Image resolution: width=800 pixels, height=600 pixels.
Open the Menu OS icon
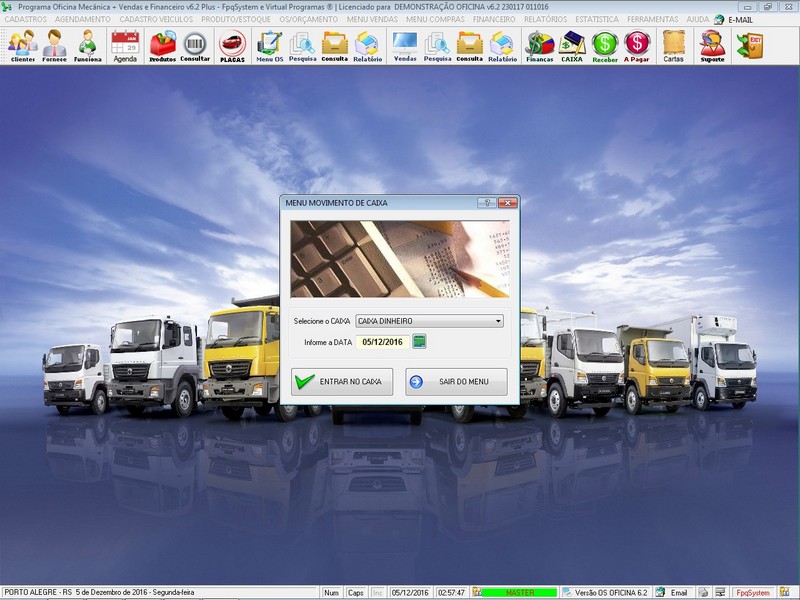(x=269, y=45)
